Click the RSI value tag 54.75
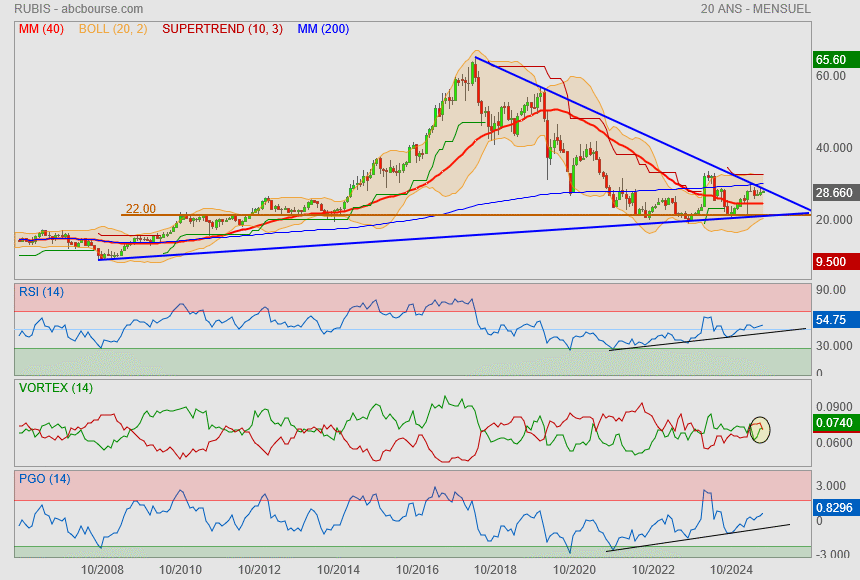 pyautogui.click(x=834, y=320)
